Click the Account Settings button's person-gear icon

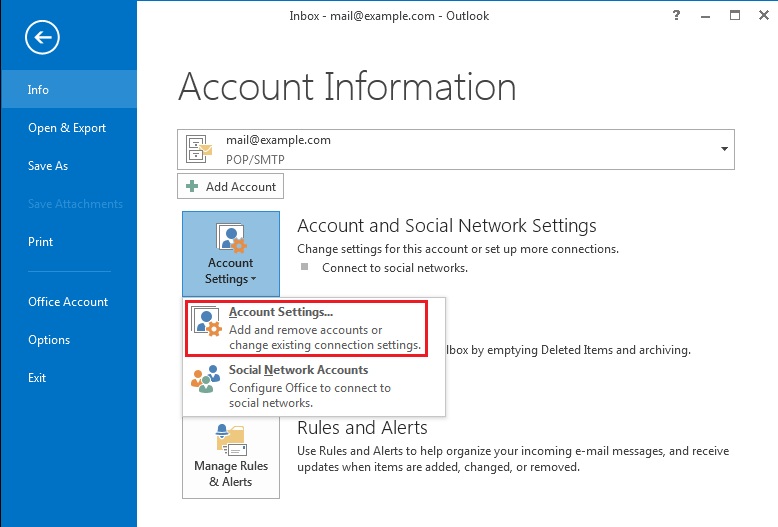pyautogui.click(x=231, y=238)
